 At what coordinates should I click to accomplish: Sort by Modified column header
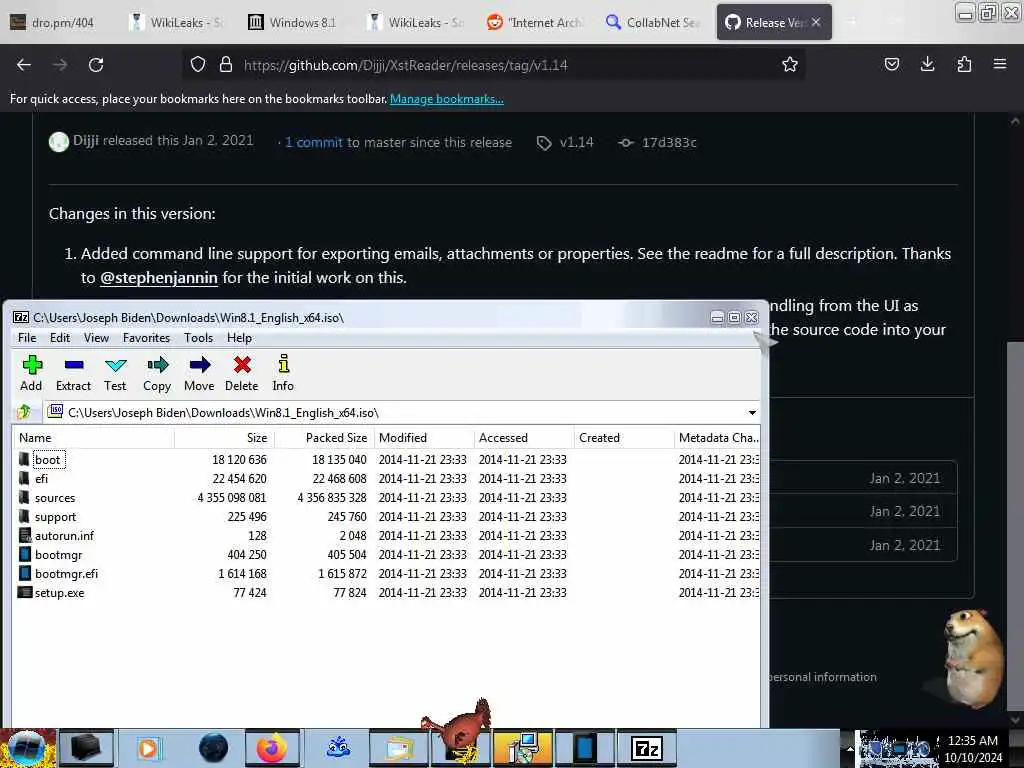424,438
